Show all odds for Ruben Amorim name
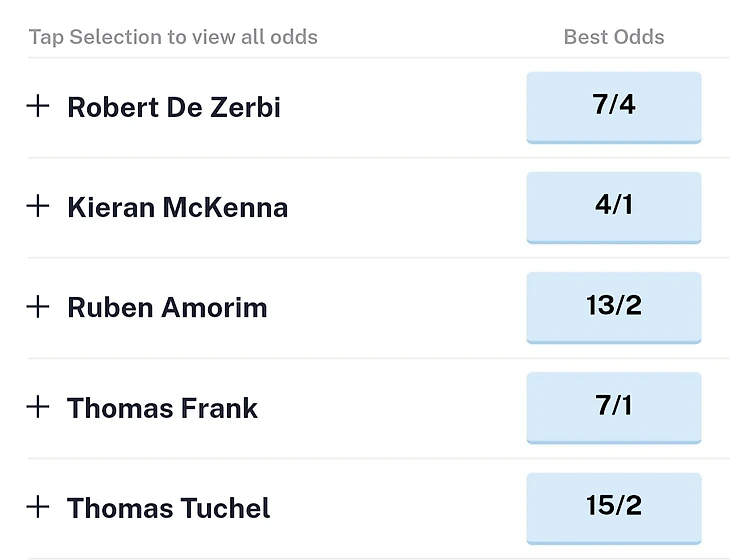 coord(167,307)
